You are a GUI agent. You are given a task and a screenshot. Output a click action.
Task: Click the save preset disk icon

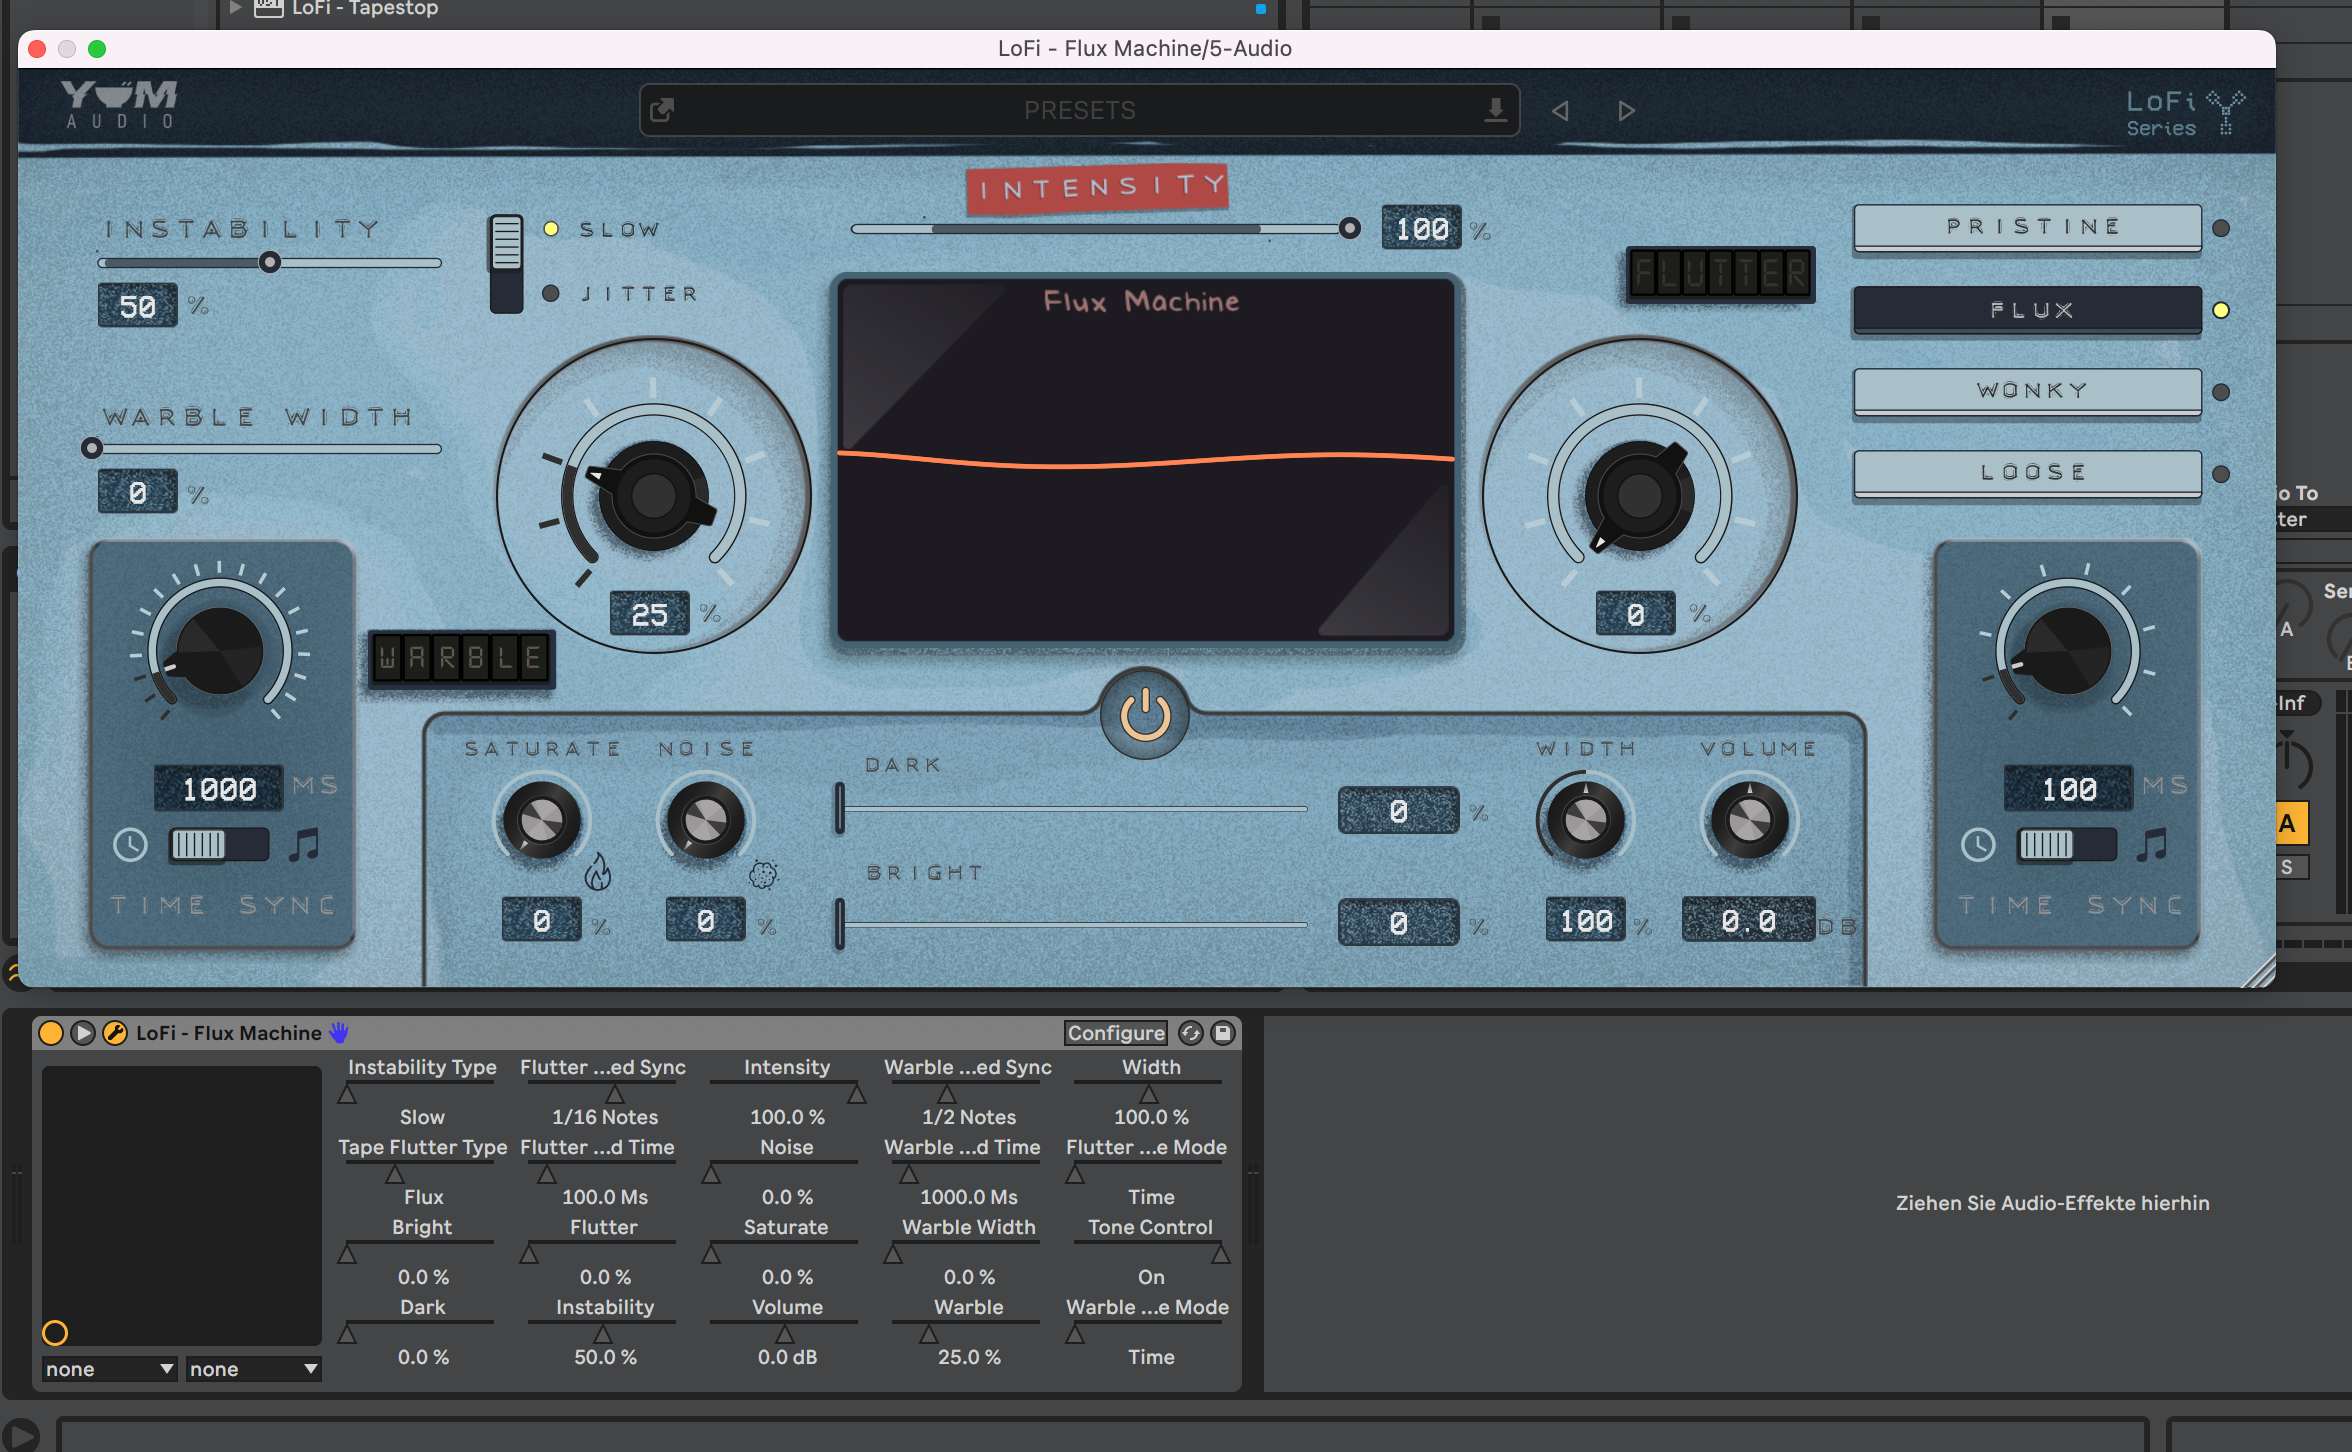tap(1223, 1033)
